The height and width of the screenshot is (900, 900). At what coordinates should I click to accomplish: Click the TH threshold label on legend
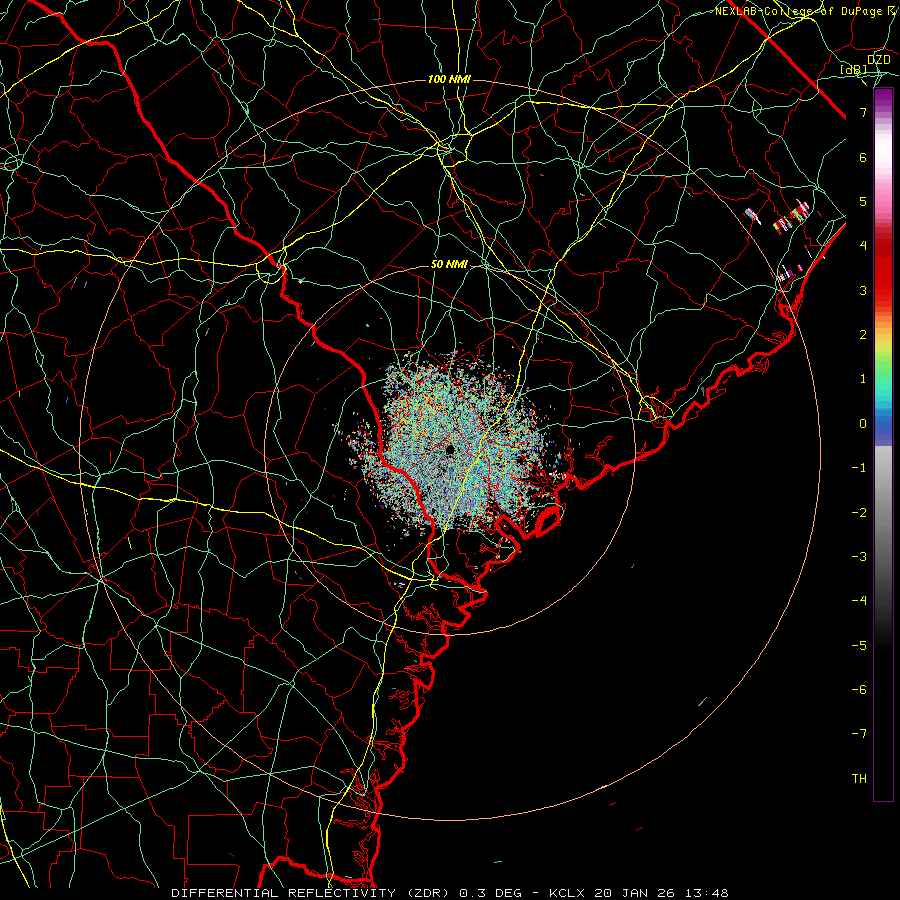point(859,779)
